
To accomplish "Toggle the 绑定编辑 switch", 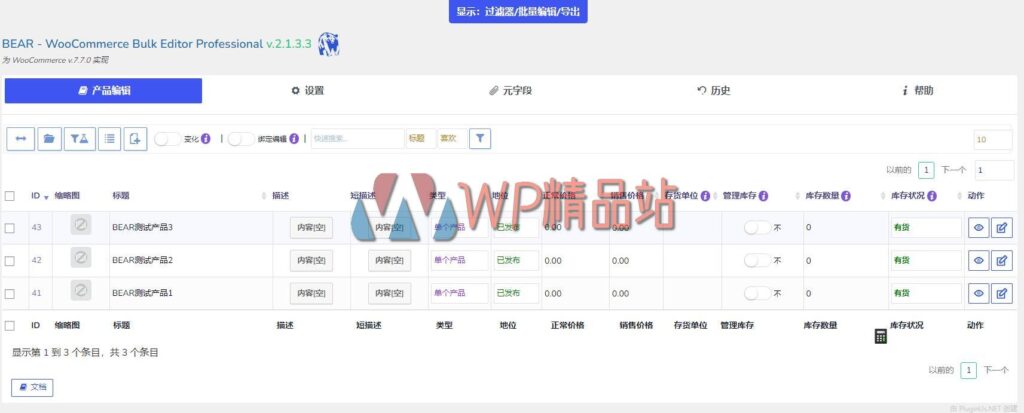I will coord(241,139).
